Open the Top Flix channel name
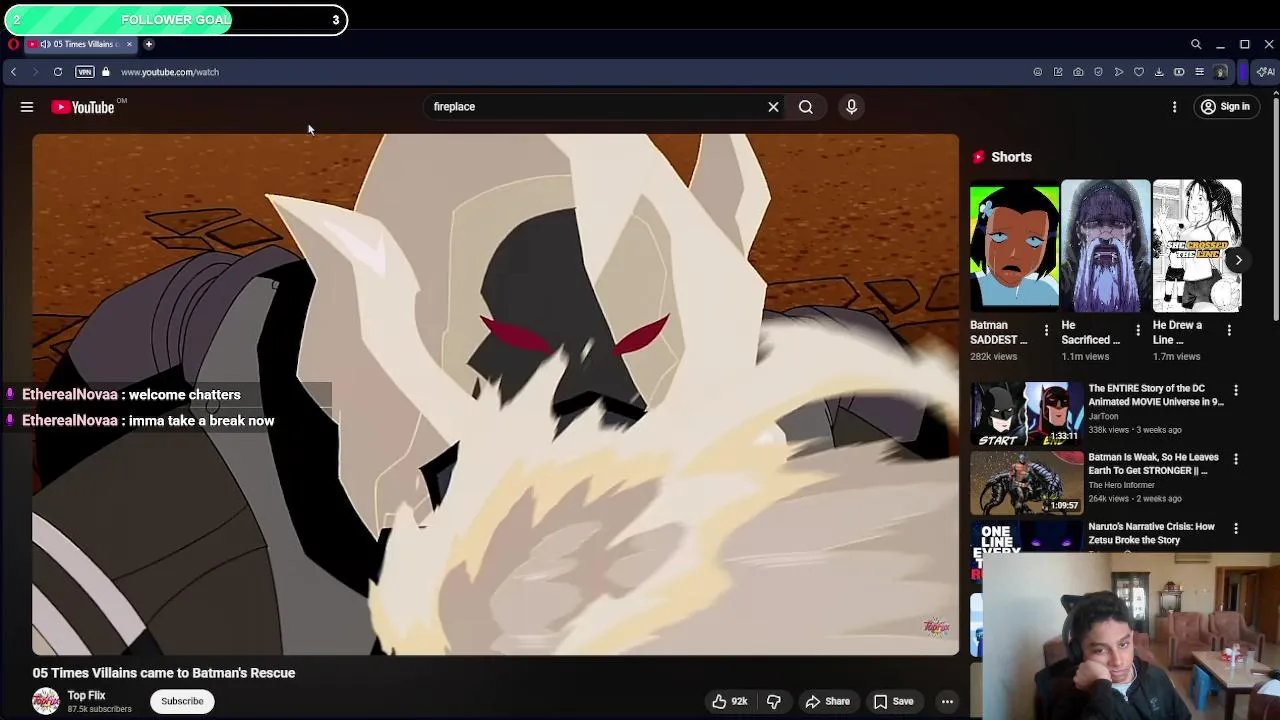 86,695
